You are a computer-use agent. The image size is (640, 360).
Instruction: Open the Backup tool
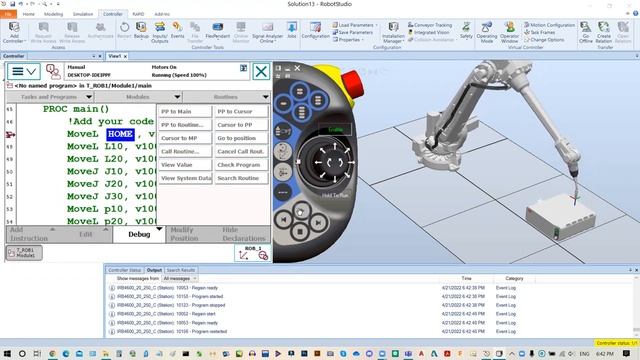tap(141, 31)
